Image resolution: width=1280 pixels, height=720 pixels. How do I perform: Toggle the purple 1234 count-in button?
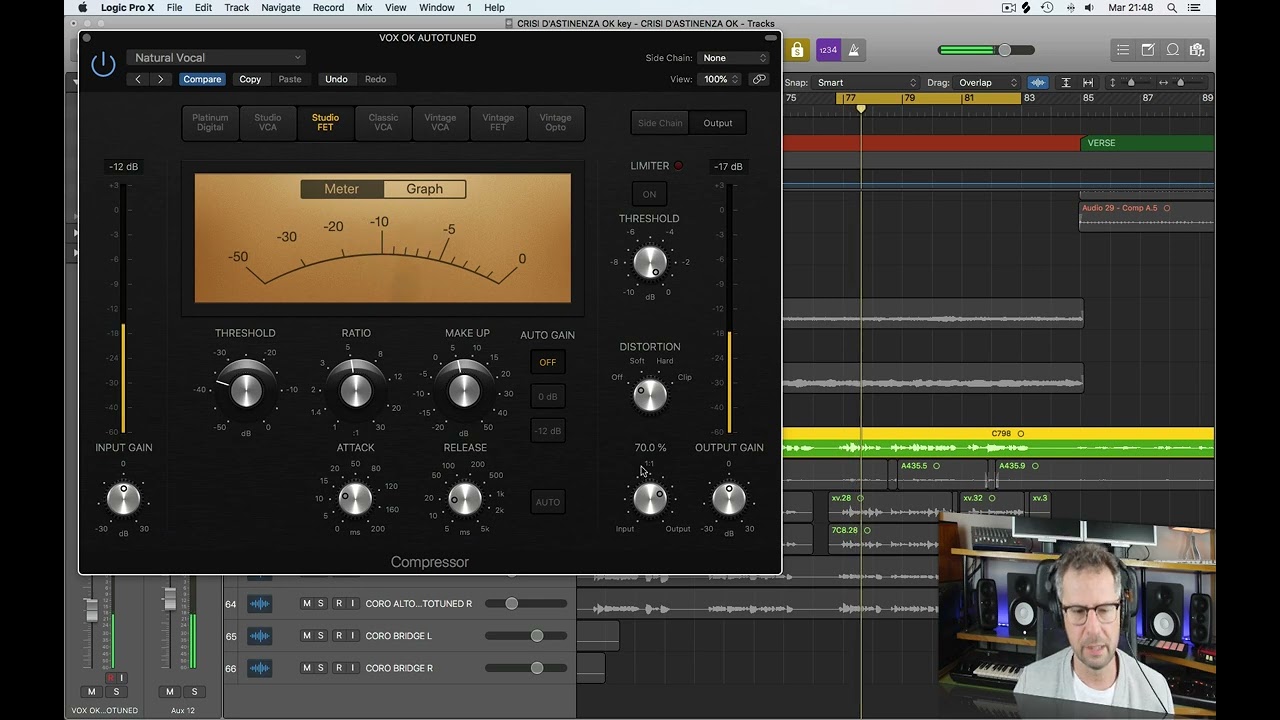click(x=828, y=50)
